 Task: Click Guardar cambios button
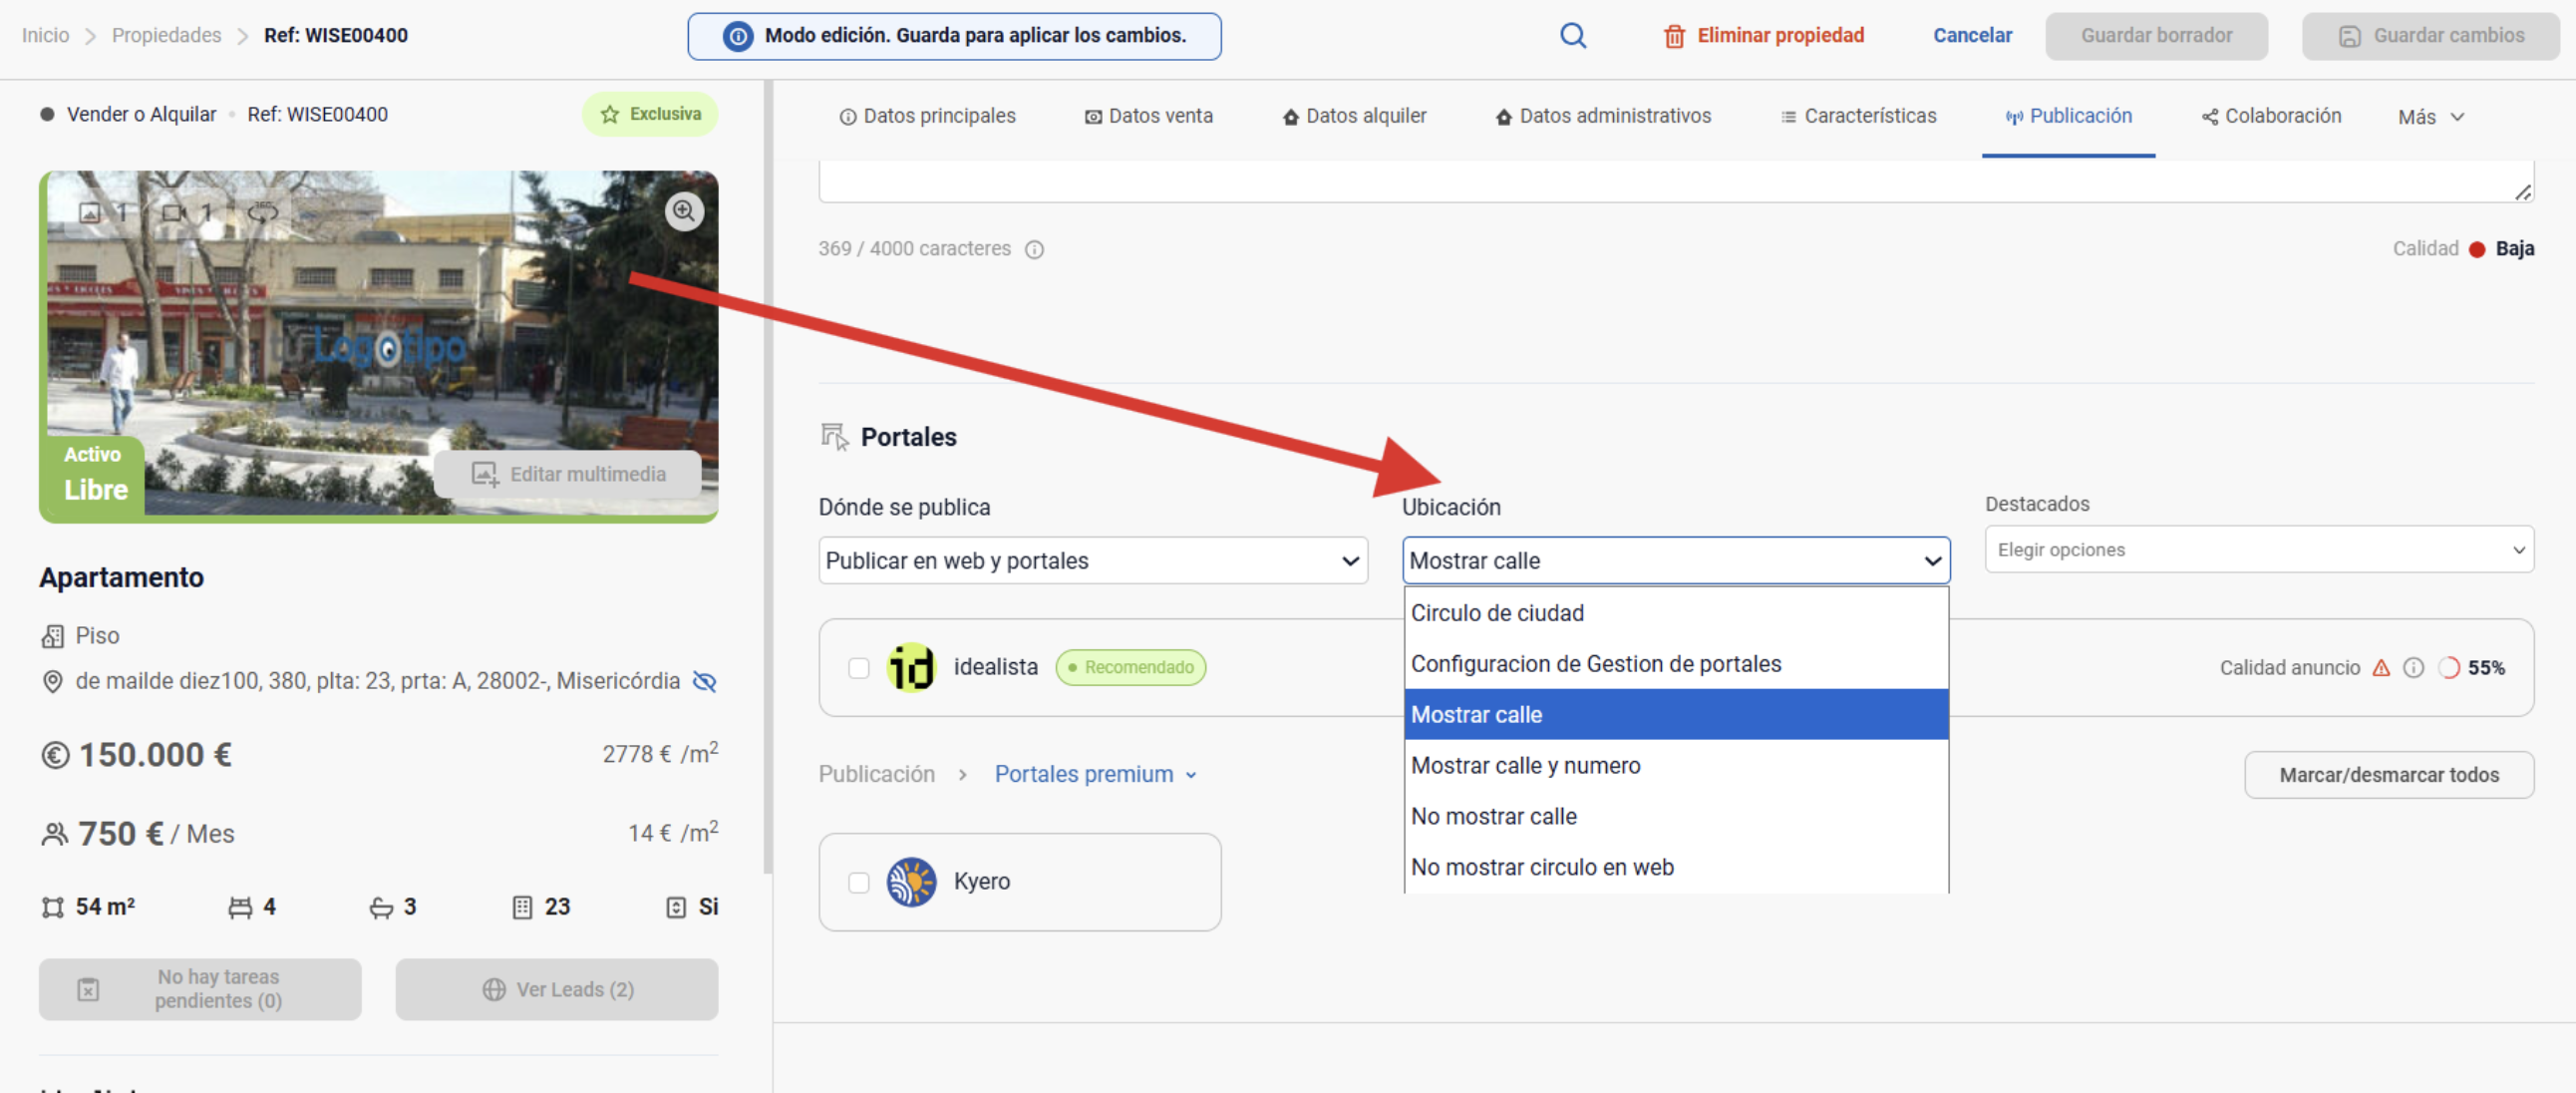[2430, 36]
